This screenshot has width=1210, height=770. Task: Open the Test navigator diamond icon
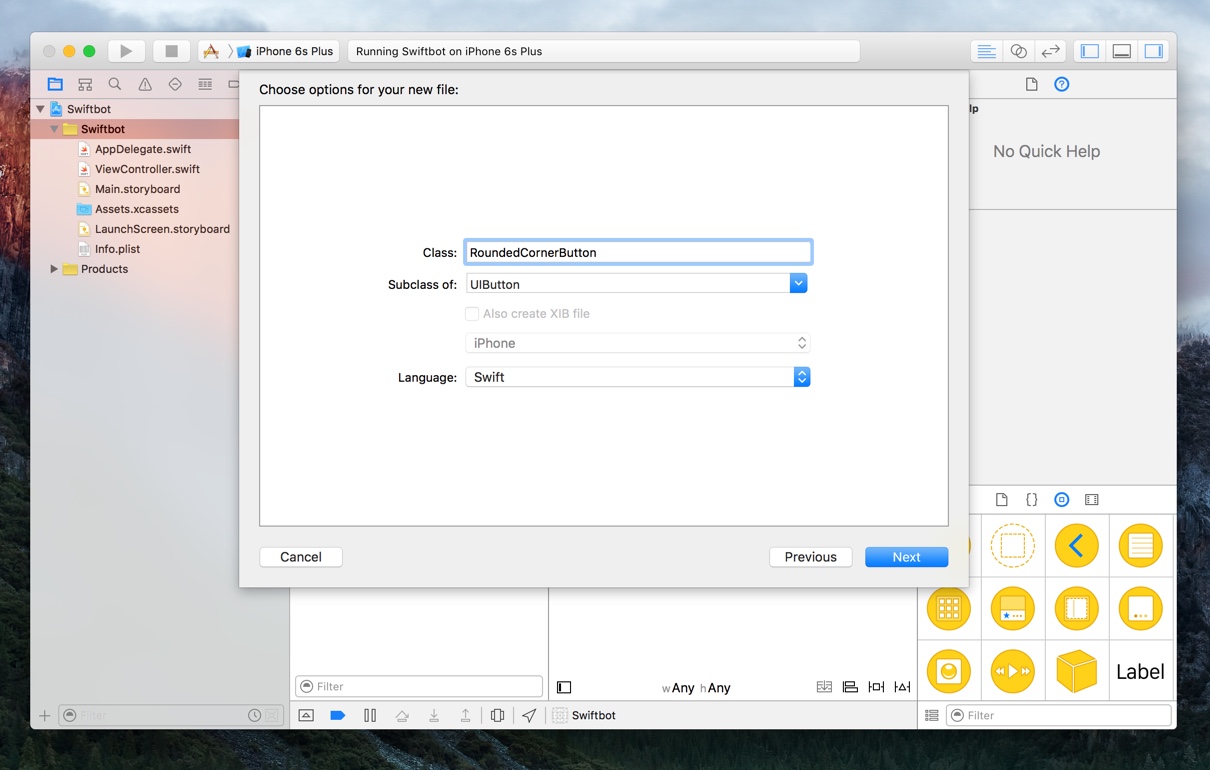point(175,84)
